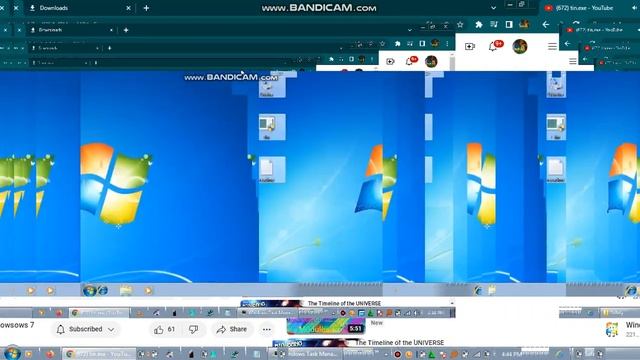Select the Computer desktop icon in the middle column
The image size is (640, 360).
coord(272,127)
